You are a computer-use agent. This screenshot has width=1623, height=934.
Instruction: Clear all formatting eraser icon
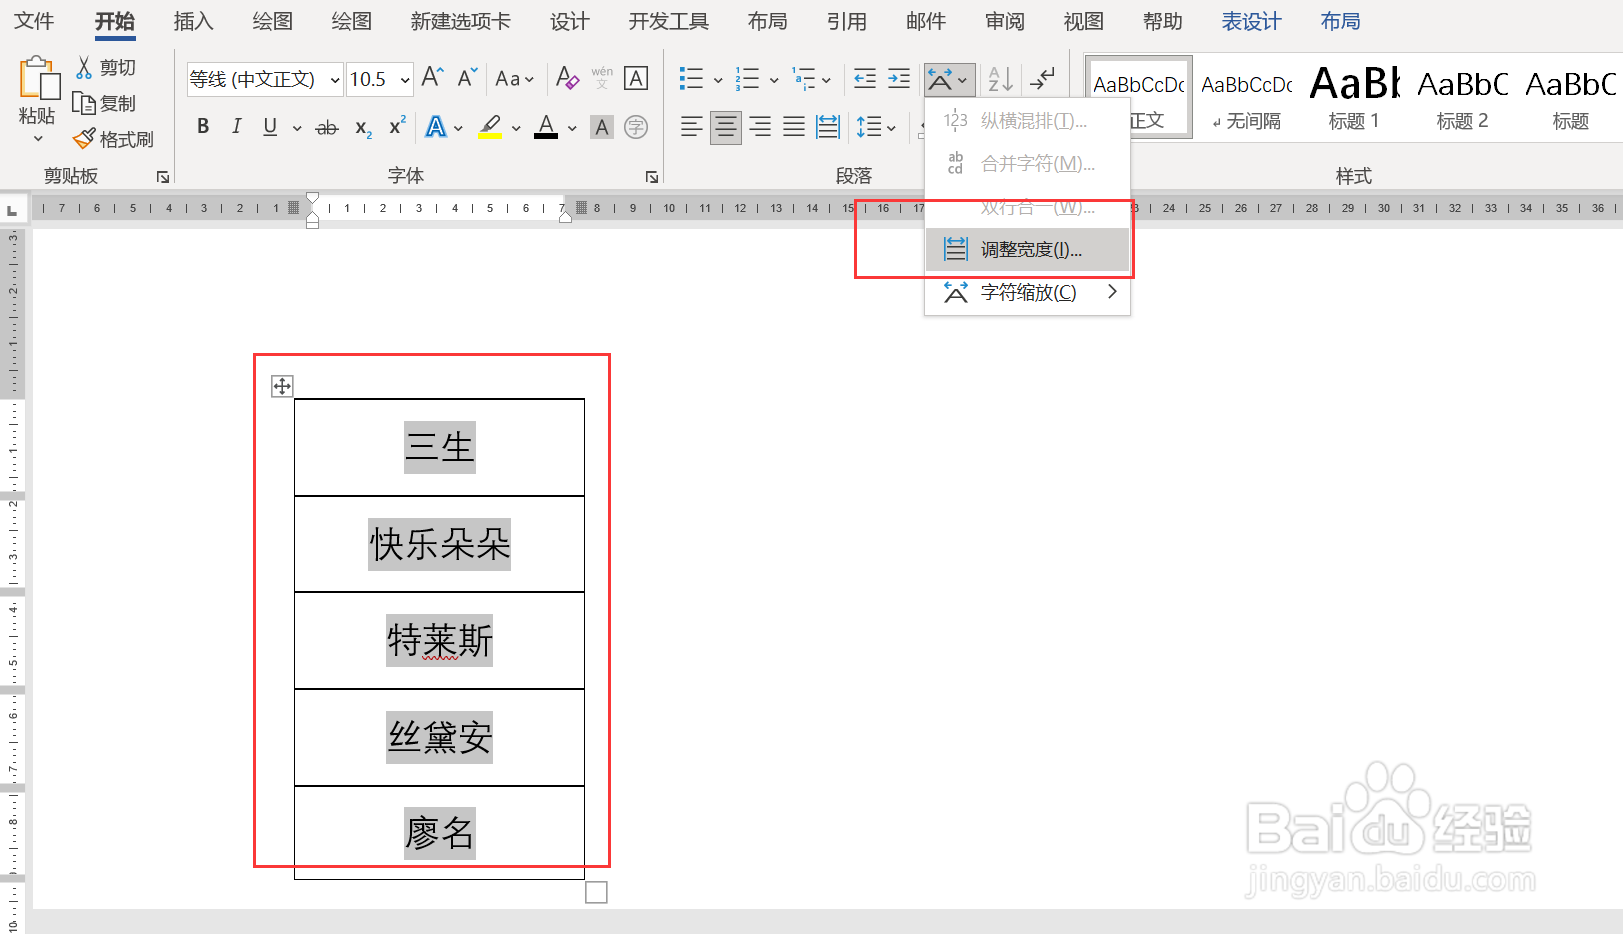tap(567, 78)
